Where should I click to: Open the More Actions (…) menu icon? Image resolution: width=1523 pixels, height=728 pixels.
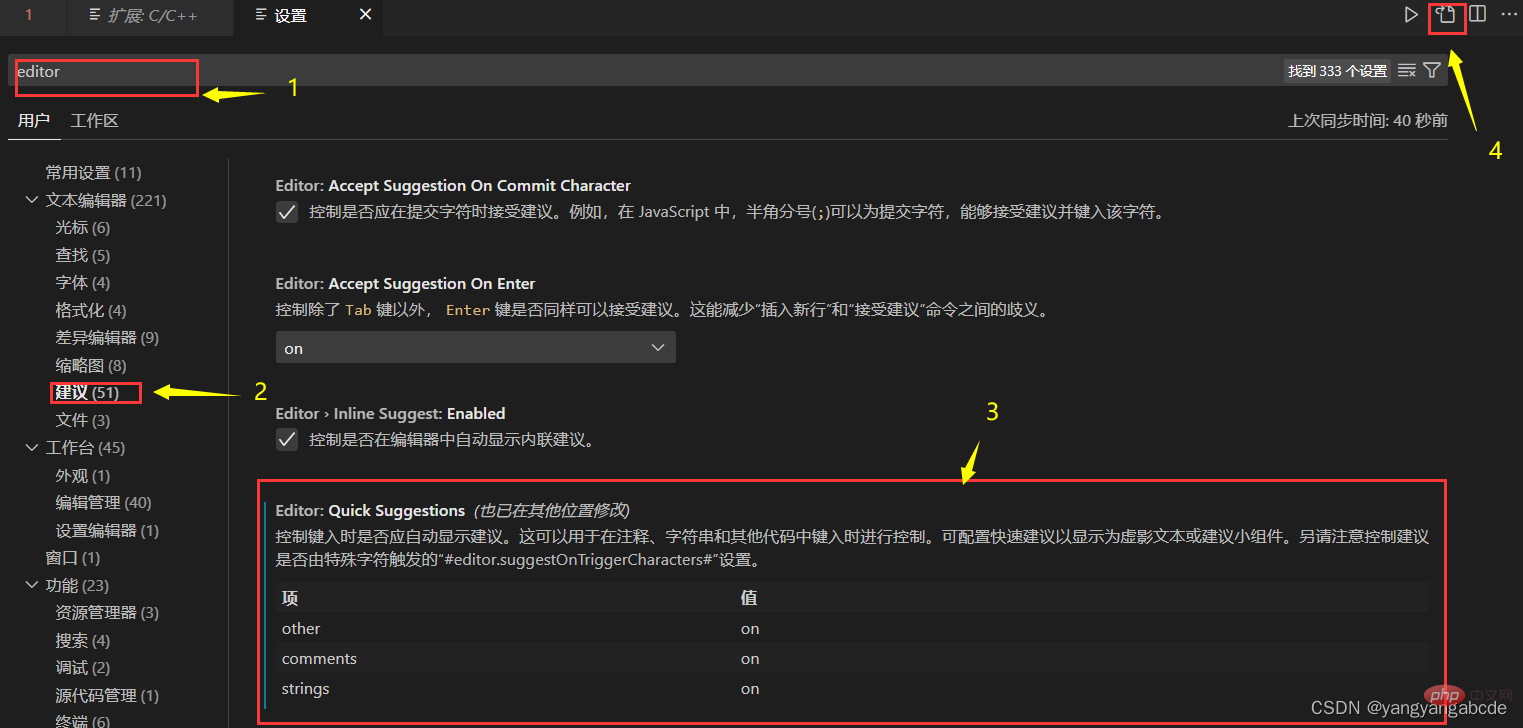pyautogui.click(x=1509, y=13)
